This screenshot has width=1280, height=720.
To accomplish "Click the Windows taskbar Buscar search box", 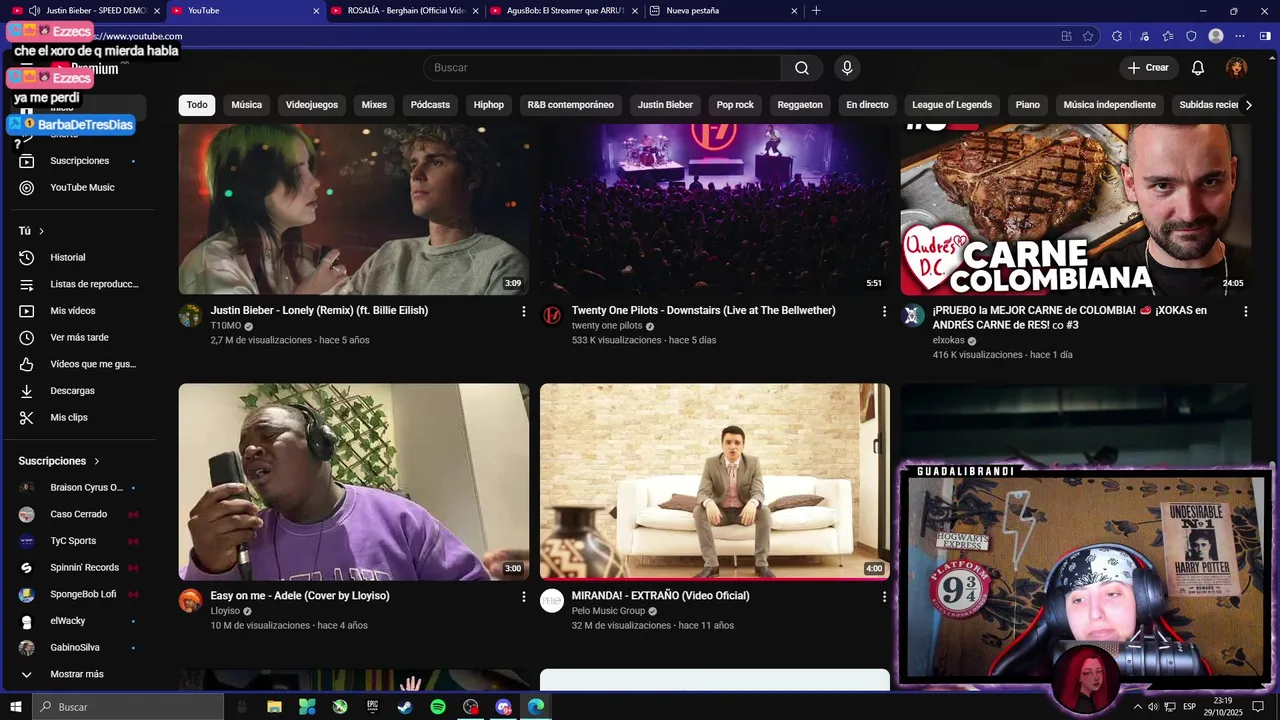I will pyautogui.click(x=128, y=707).
